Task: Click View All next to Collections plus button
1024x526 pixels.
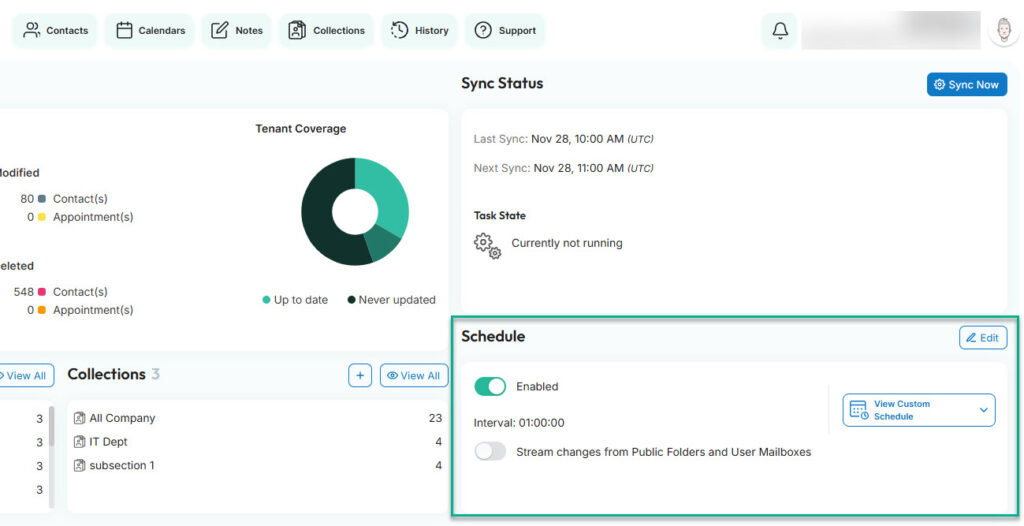Action: click(414, 375)
